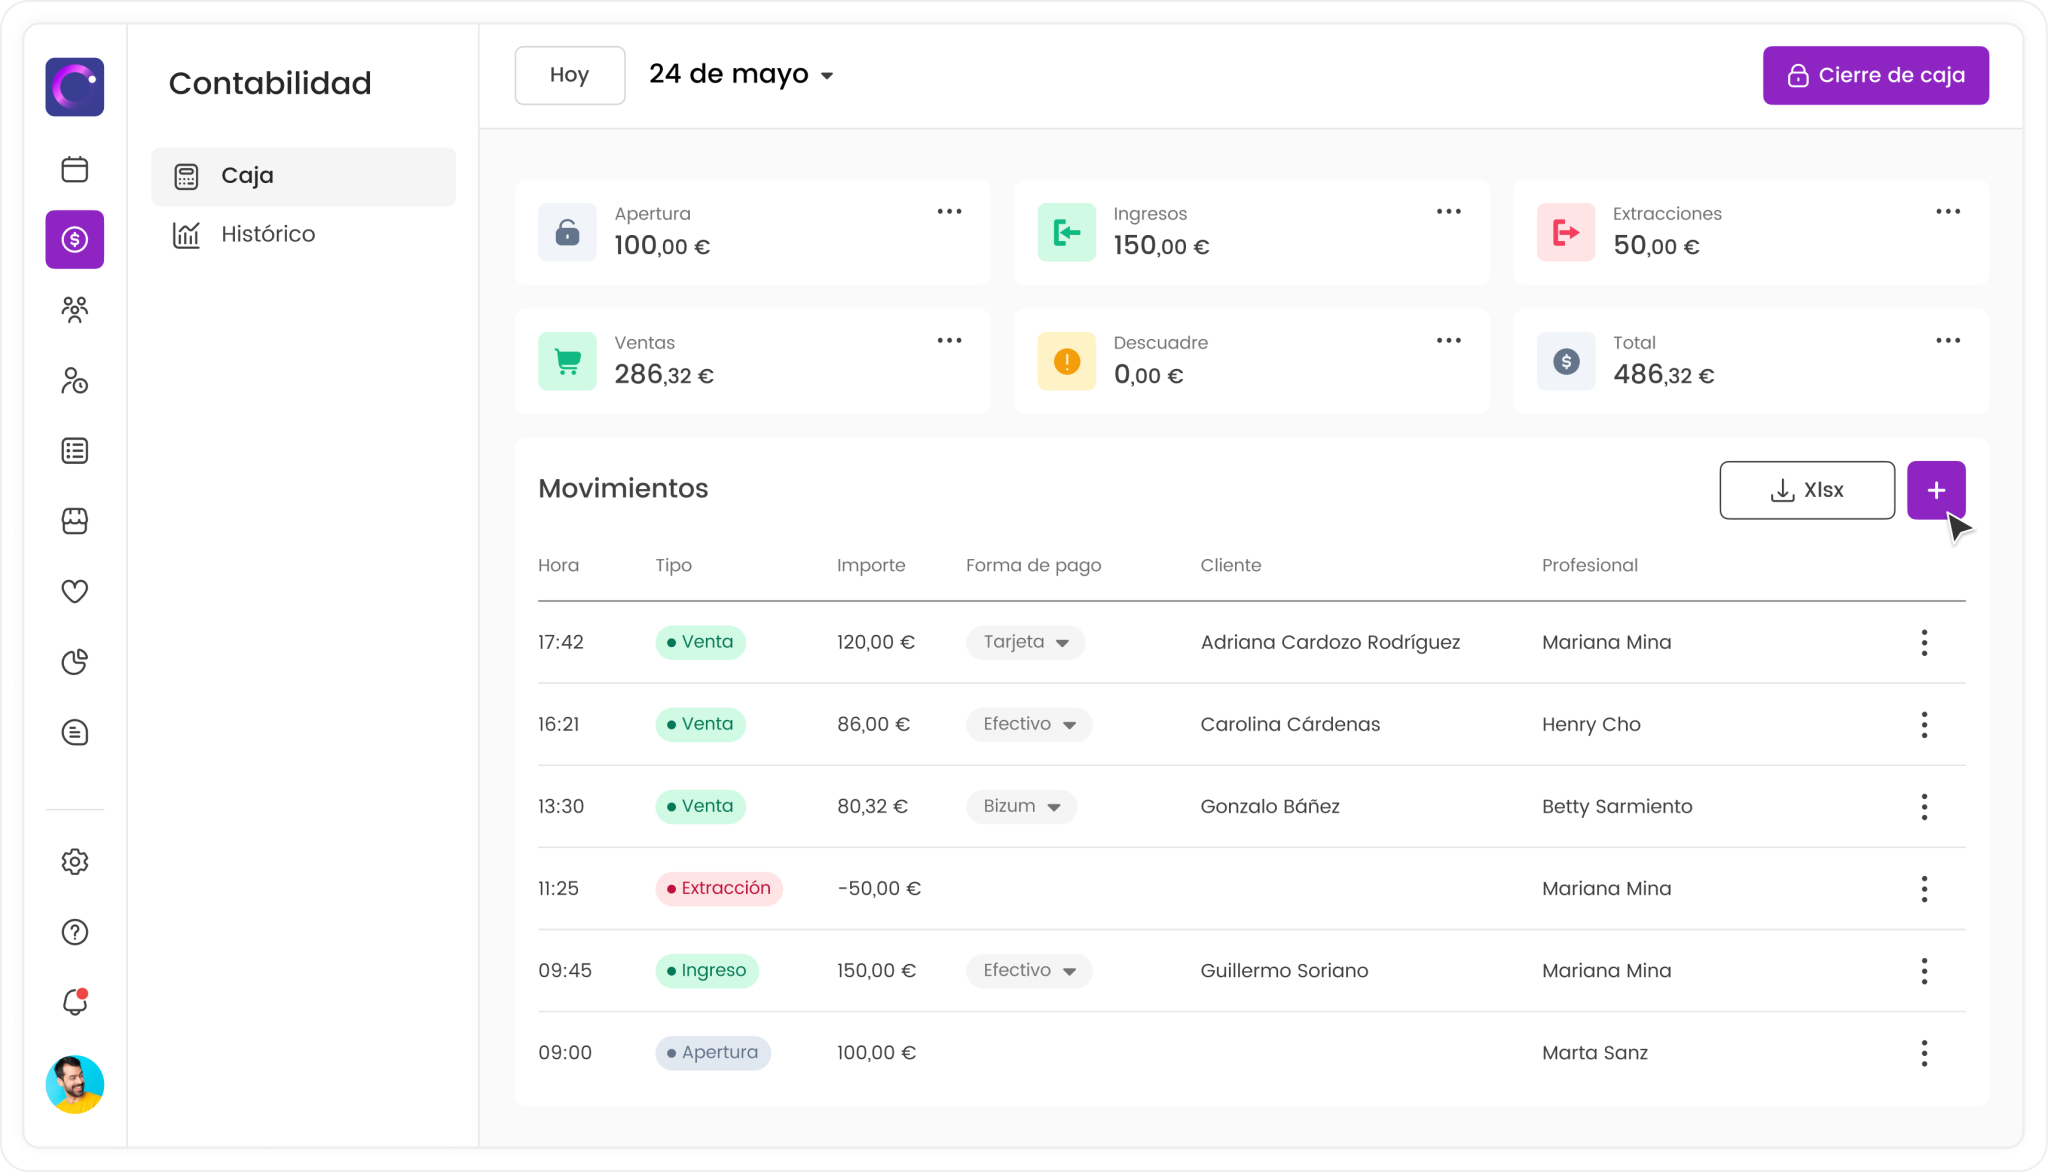Expand the 24 de mayo date dropdown
This screenshot has width=2048, height=1172.
(741, 75)
